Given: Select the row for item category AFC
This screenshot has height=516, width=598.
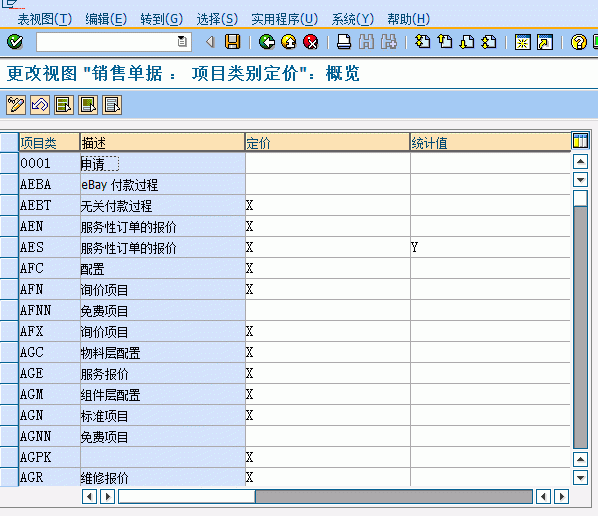Looking at the screenshot, I should [x=9, y=268].
